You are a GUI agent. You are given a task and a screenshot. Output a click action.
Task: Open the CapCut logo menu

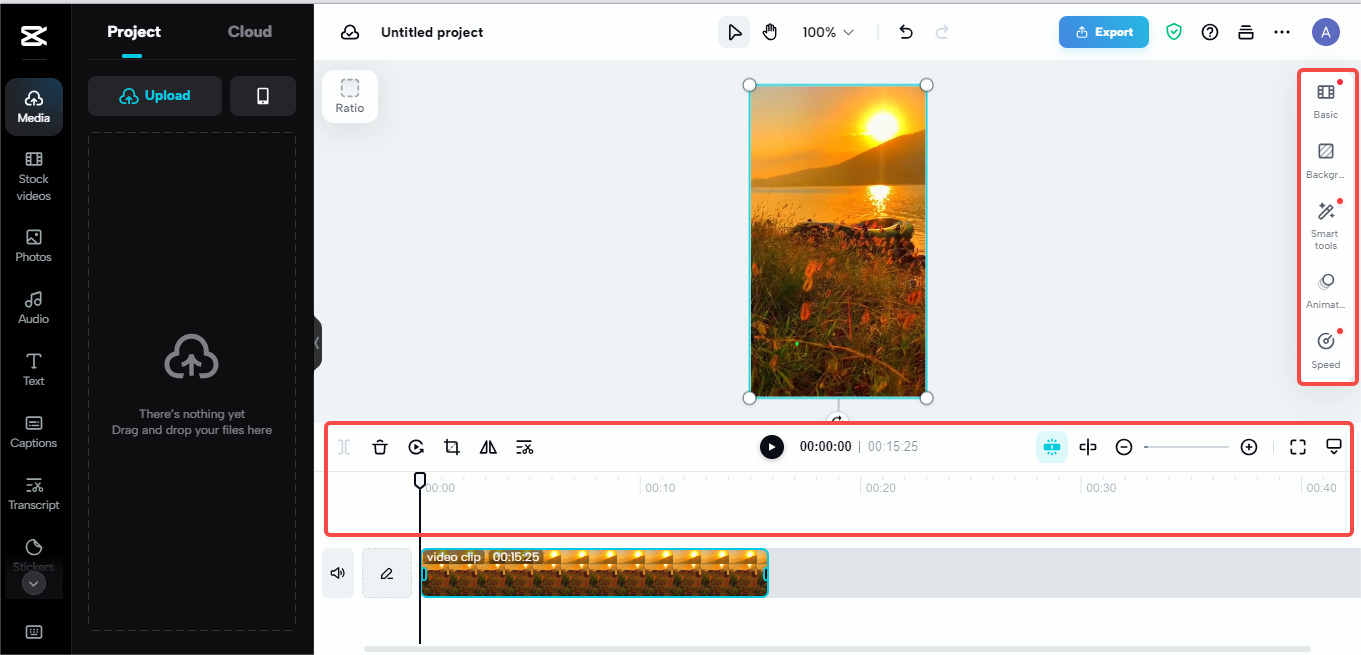pos(33,37)
